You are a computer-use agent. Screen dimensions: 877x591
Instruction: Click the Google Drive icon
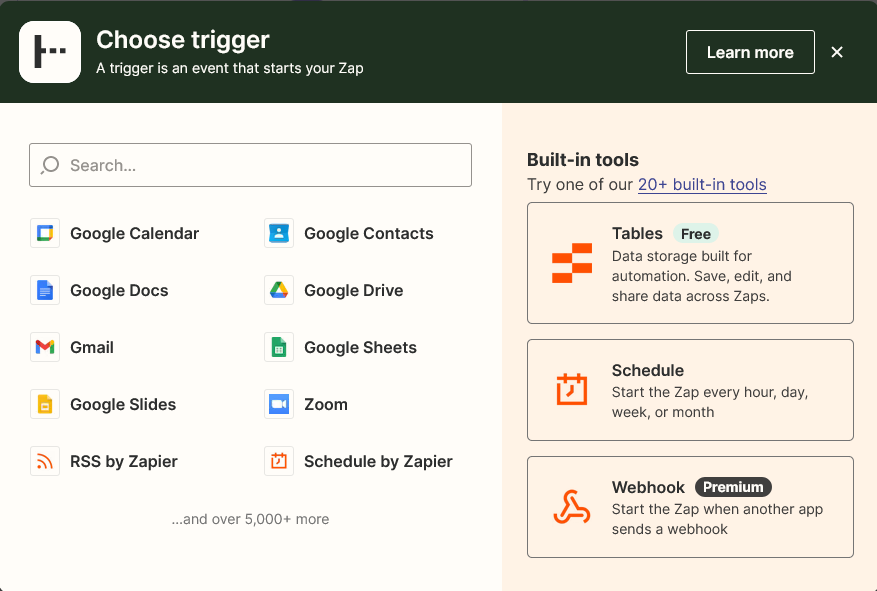point(279,290)
